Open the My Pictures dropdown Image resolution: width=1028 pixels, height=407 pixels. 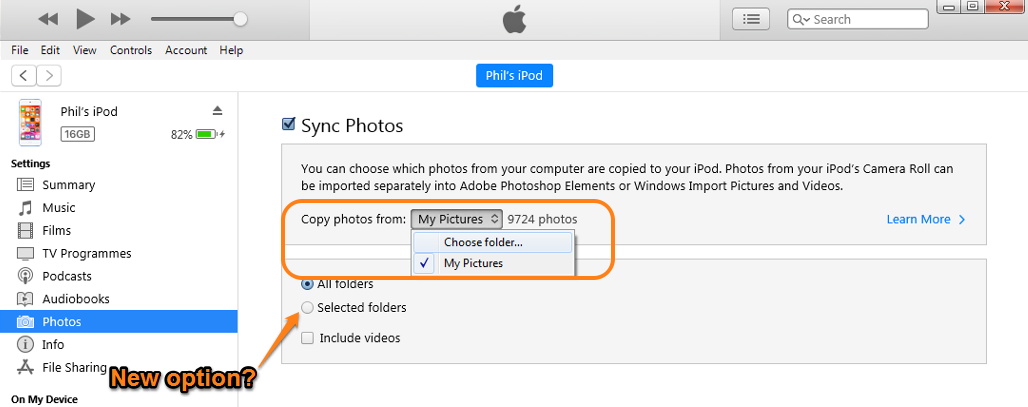458,219
